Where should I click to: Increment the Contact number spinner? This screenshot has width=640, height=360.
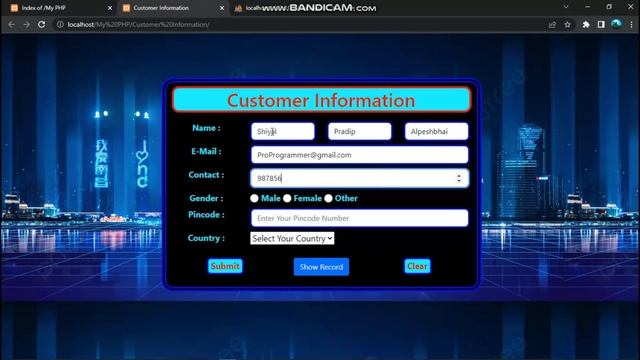click(459, 176)
